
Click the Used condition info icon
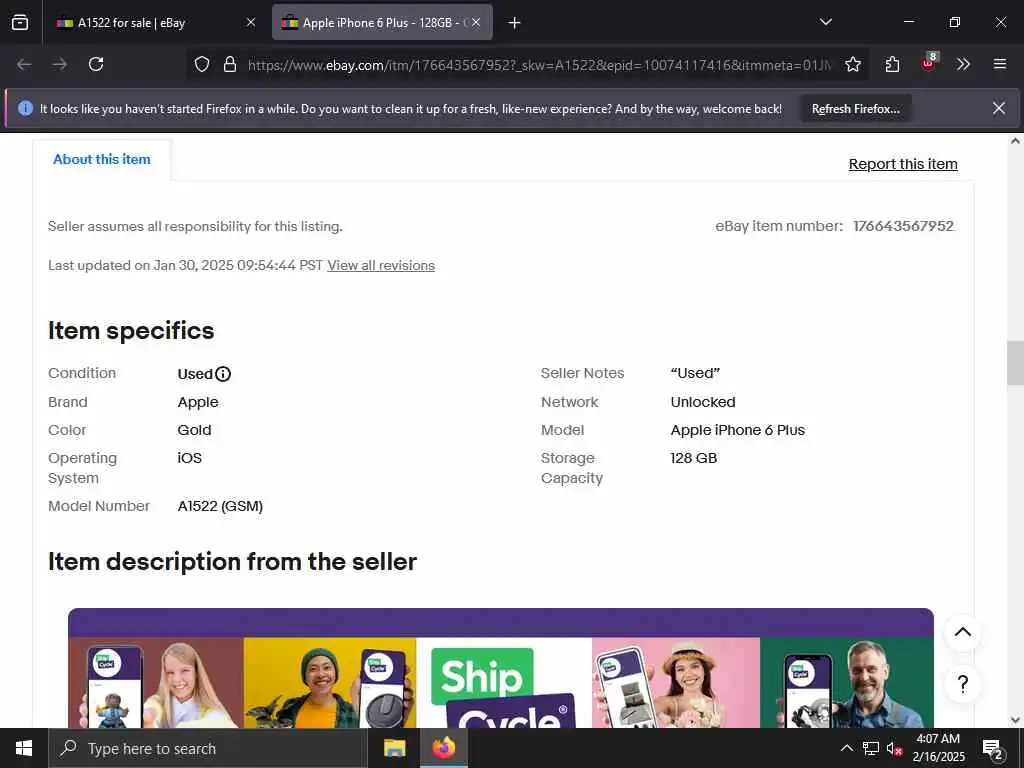[223, 374]
